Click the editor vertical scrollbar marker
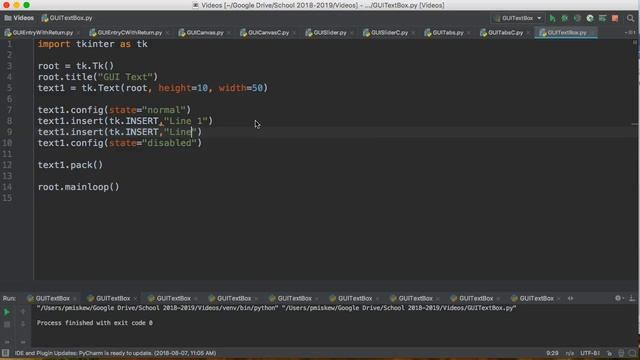Viewport: 640px width, 360px height. [x=635, y=124]
